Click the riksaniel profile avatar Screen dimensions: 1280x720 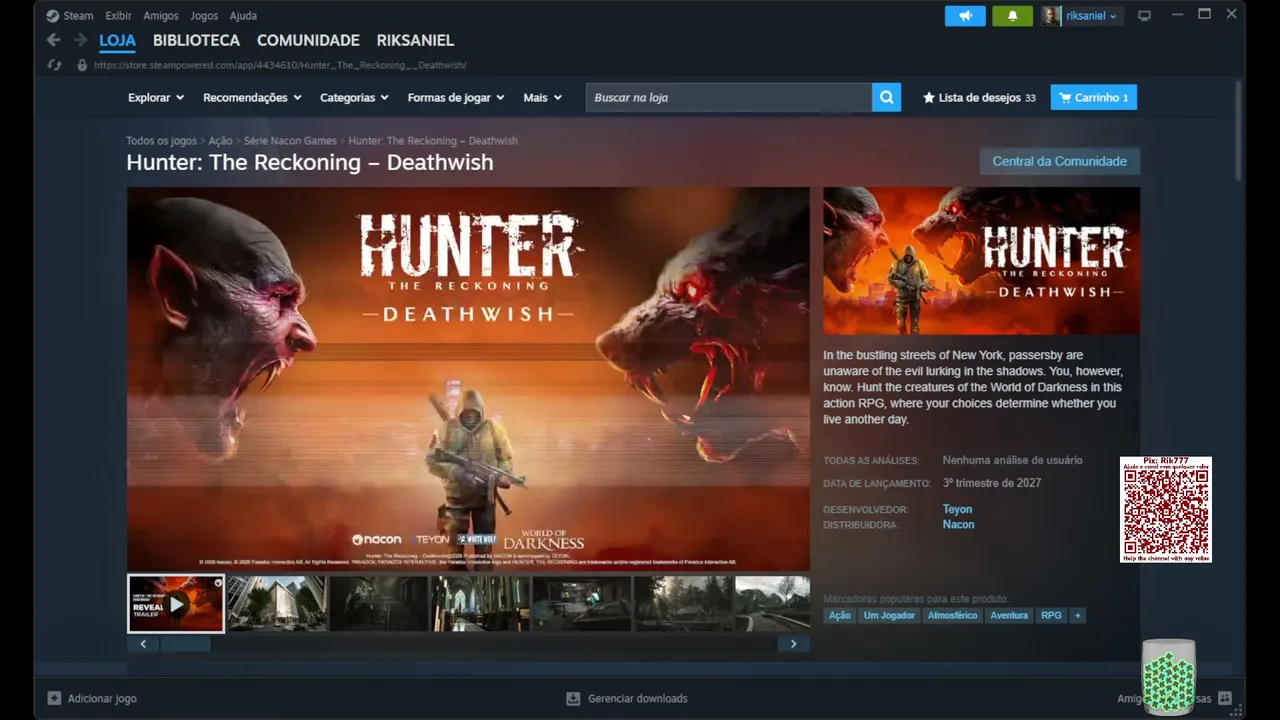[x=1051, y=16]
